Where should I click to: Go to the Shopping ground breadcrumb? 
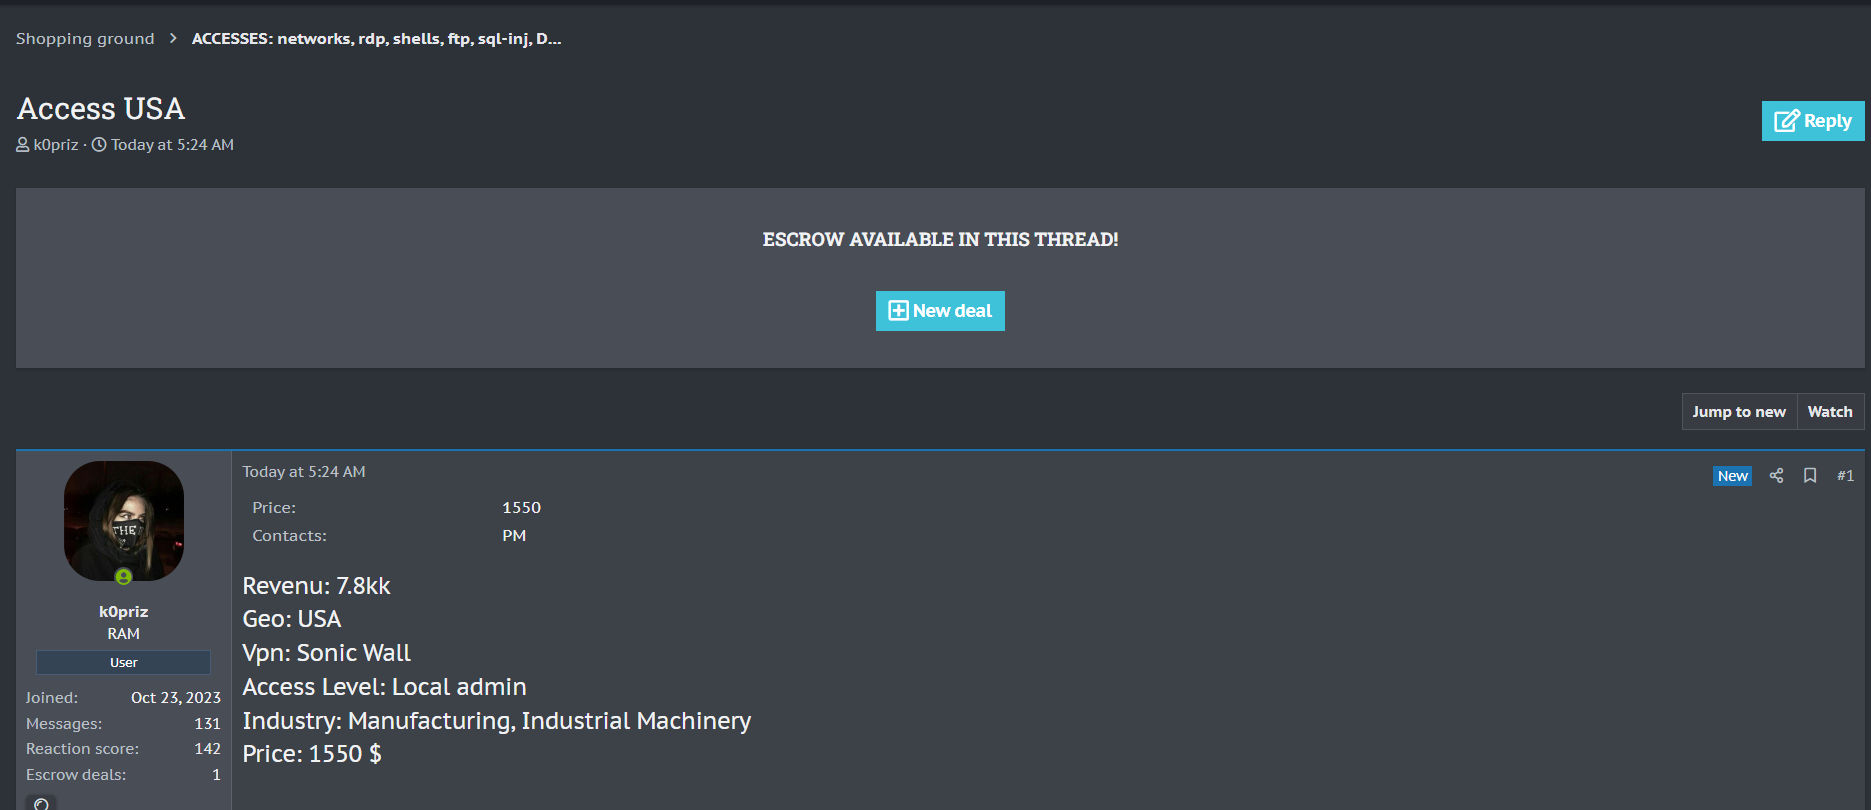click(x=85, y=38)
